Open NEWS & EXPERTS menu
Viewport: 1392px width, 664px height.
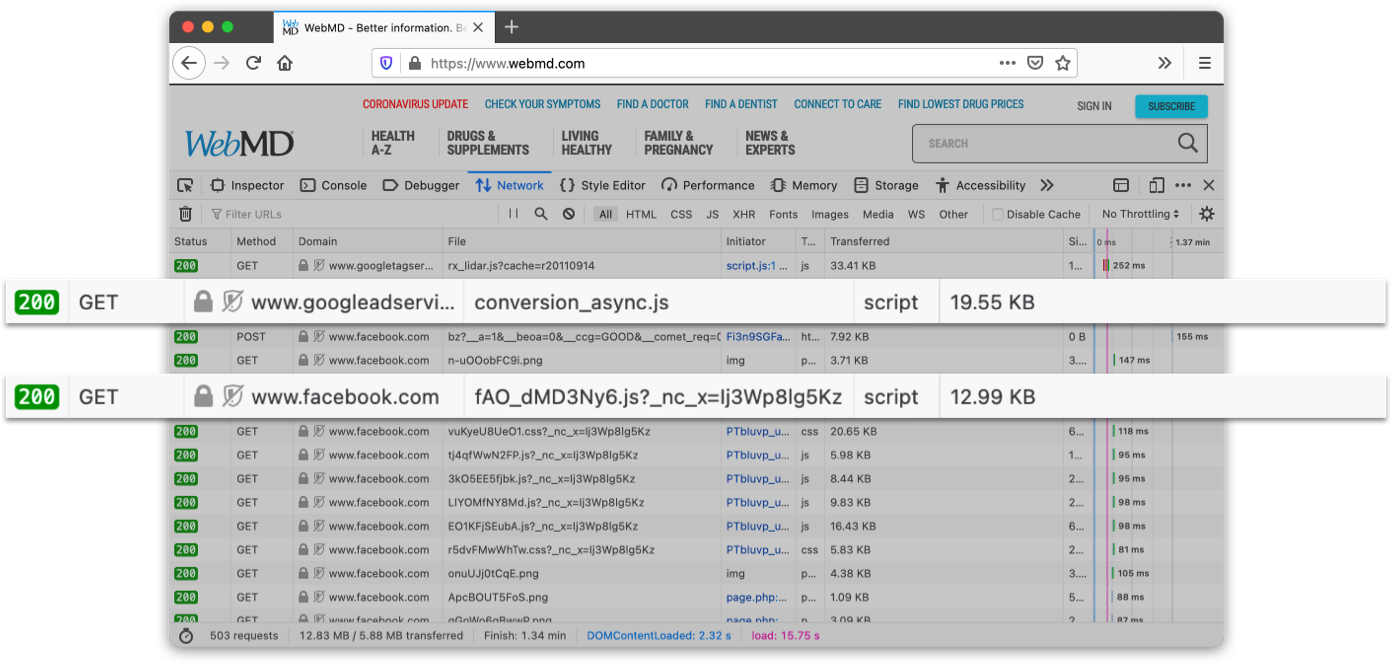point(770,143)
